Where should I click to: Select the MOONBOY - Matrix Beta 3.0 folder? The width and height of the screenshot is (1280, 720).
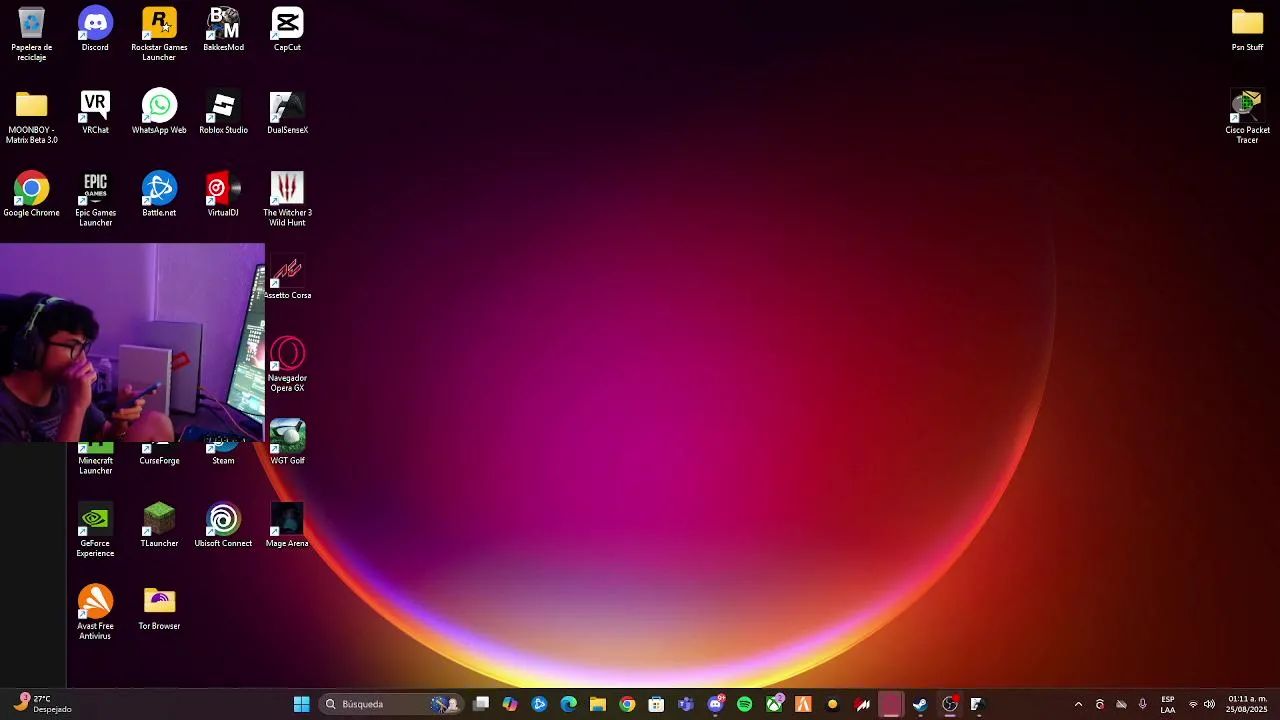click(31, 117)
